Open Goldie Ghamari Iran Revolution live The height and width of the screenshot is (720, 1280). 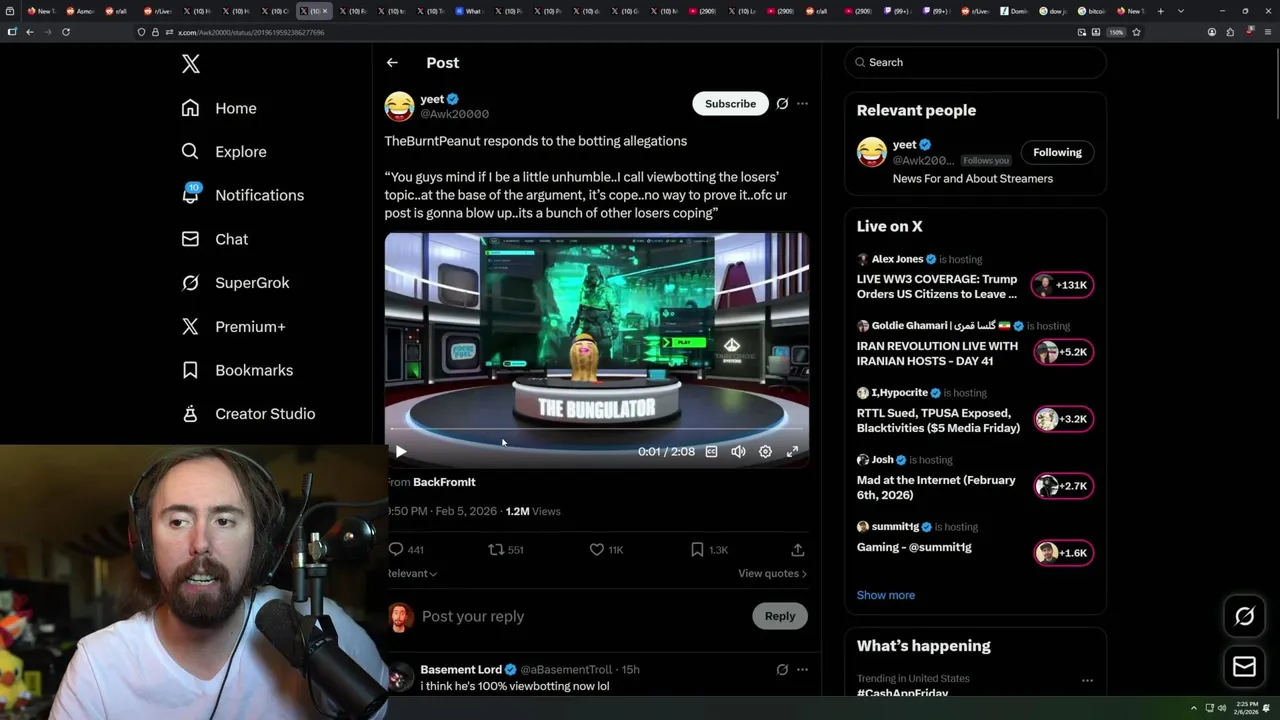937,354
